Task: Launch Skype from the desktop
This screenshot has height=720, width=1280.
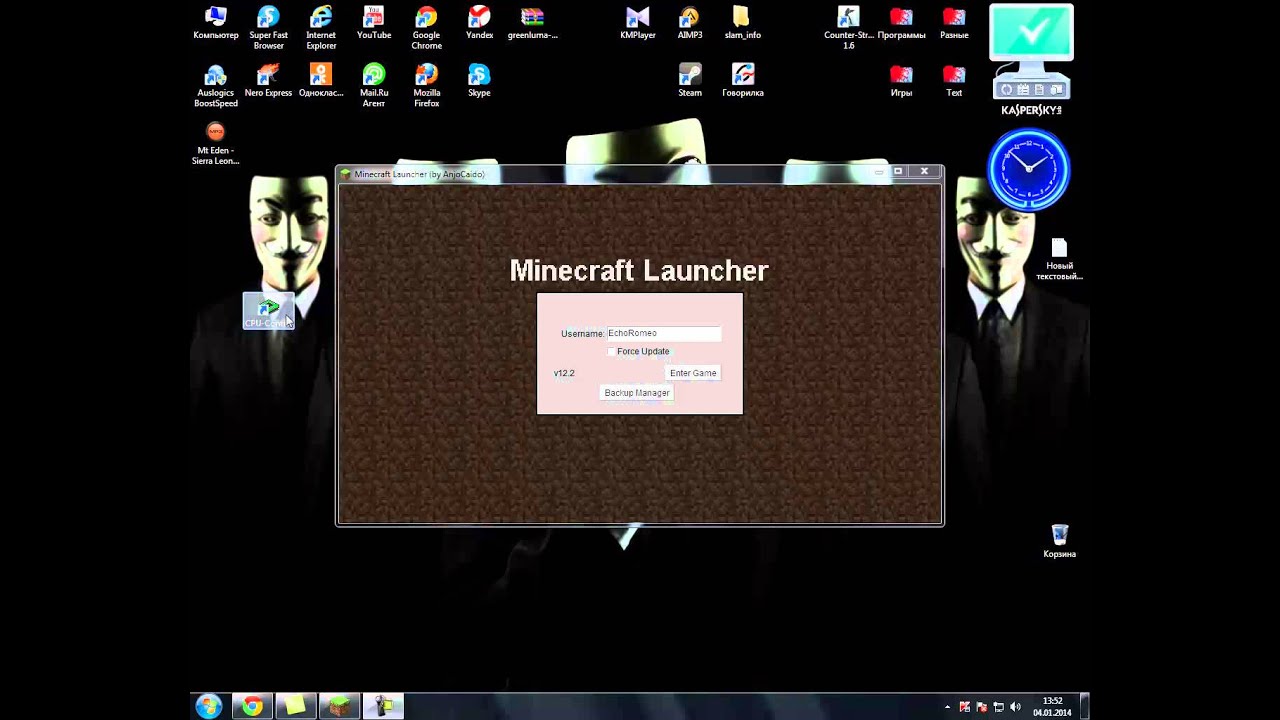Action: [479, 81]
